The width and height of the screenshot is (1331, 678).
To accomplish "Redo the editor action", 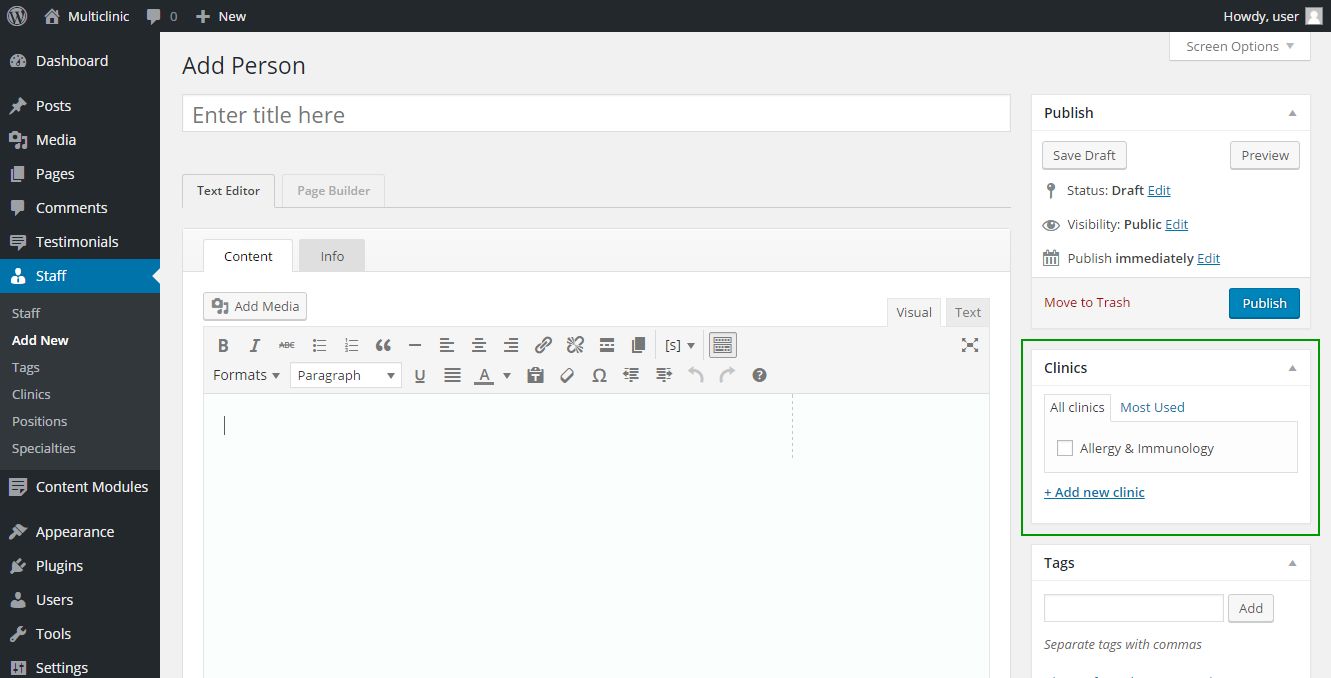I will coord(727,375).
